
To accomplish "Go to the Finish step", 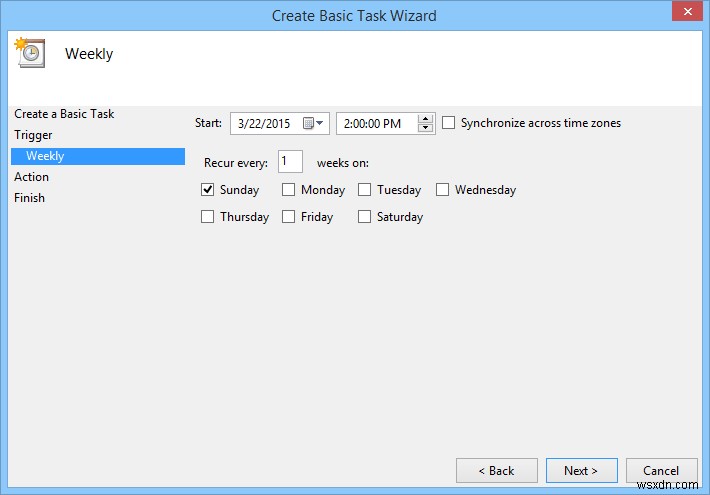I will coord(29,198).
